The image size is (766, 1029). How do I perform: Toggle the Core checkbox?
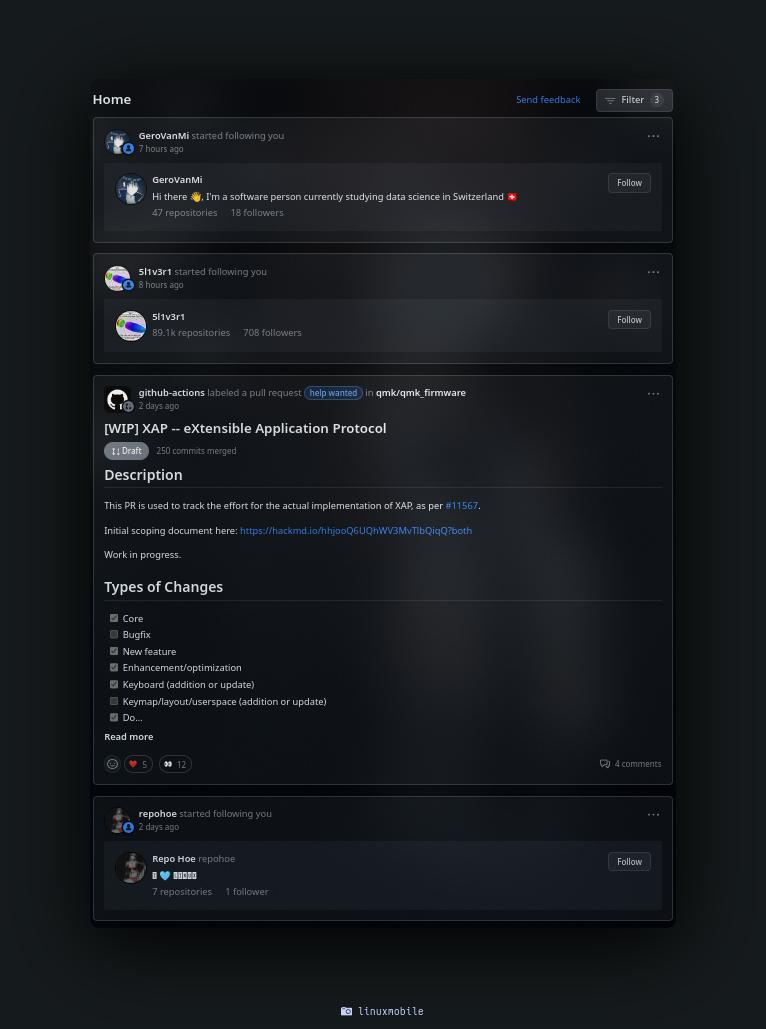click(114, 618)
